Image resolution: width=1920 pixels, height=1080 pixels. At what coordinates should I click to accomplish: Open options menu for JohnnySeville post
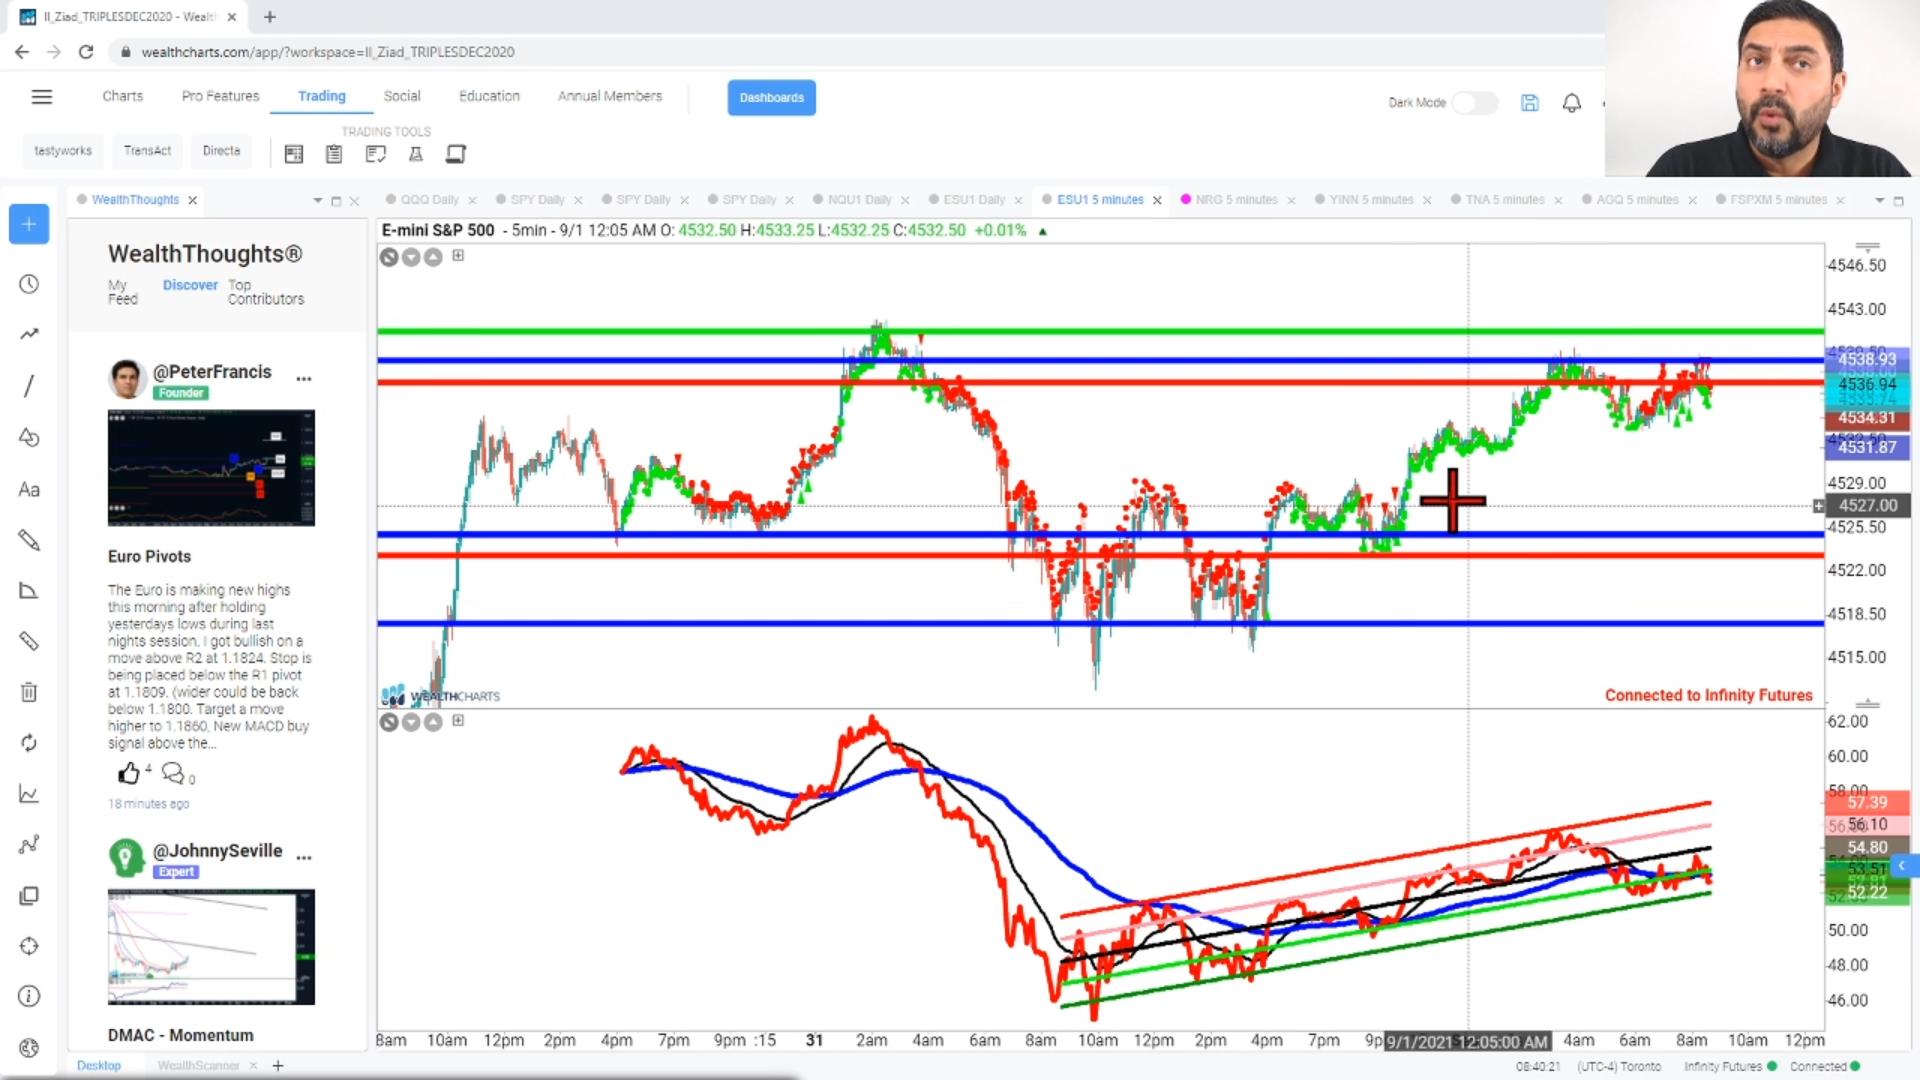tap(304, 858)
